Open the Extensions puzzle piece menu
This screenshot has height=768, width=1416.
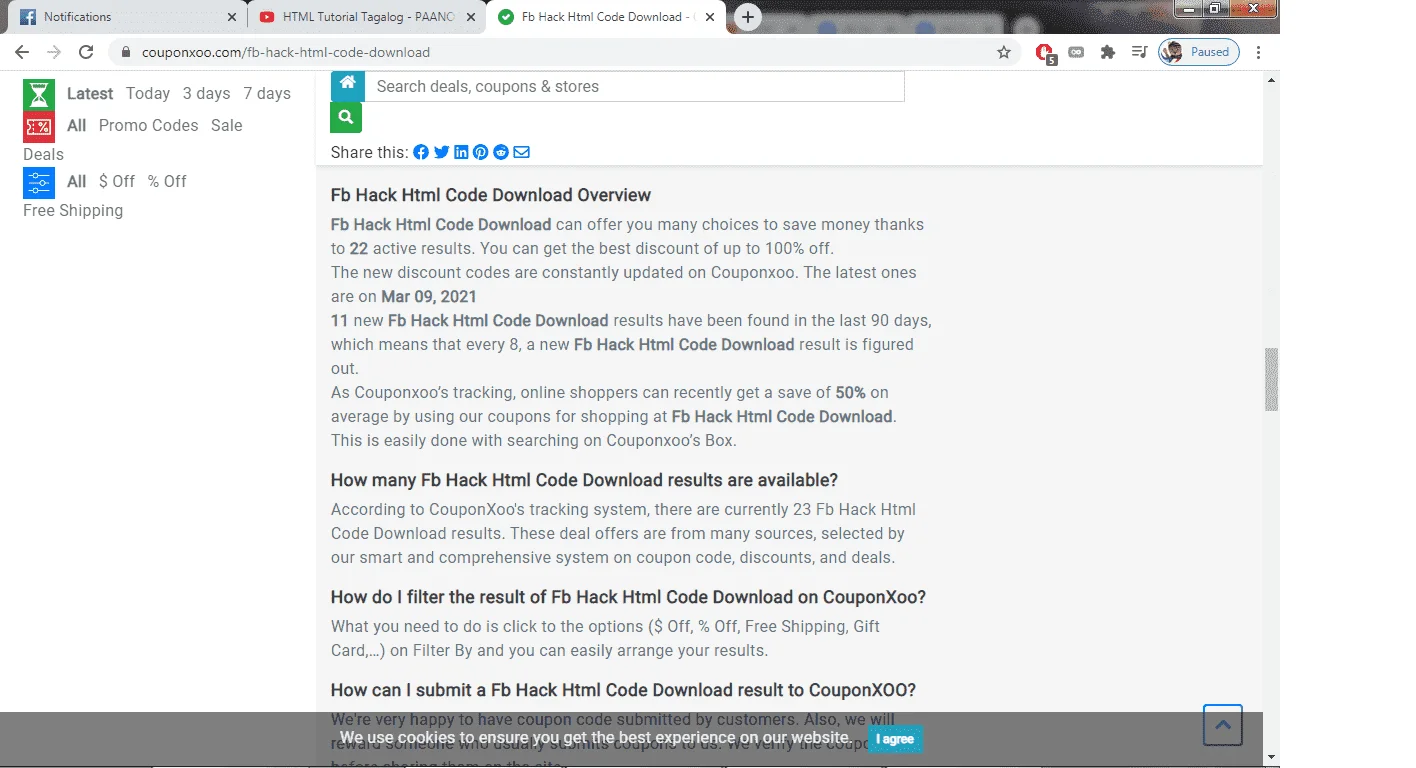[1108, 52]
